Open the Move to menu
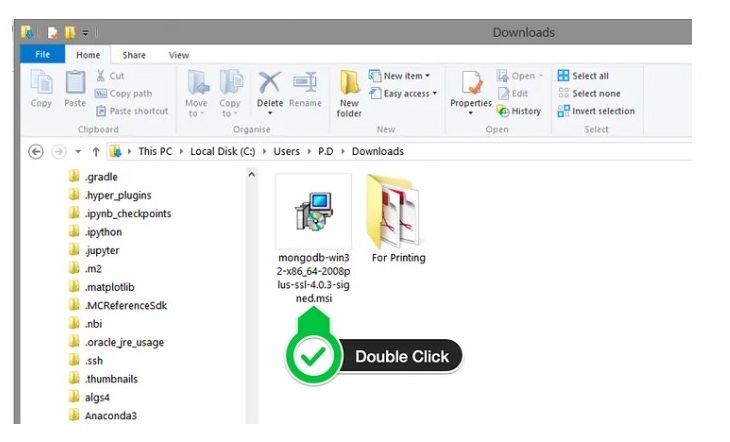 (x=196, y=93)
